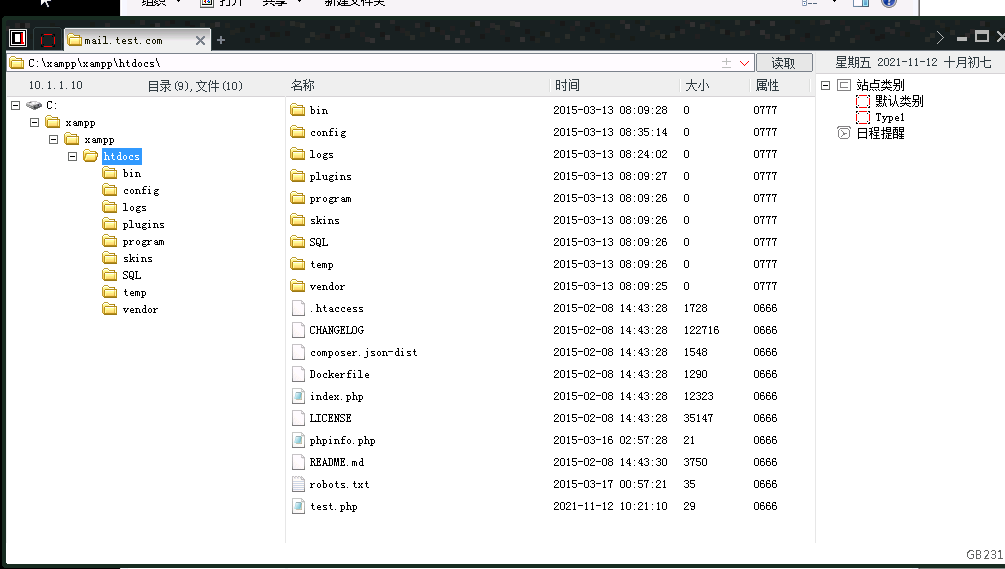1005x569 pixels.
Task: Click the IP address 10.1.1.10 label
Action: click(x=56, y=85)
